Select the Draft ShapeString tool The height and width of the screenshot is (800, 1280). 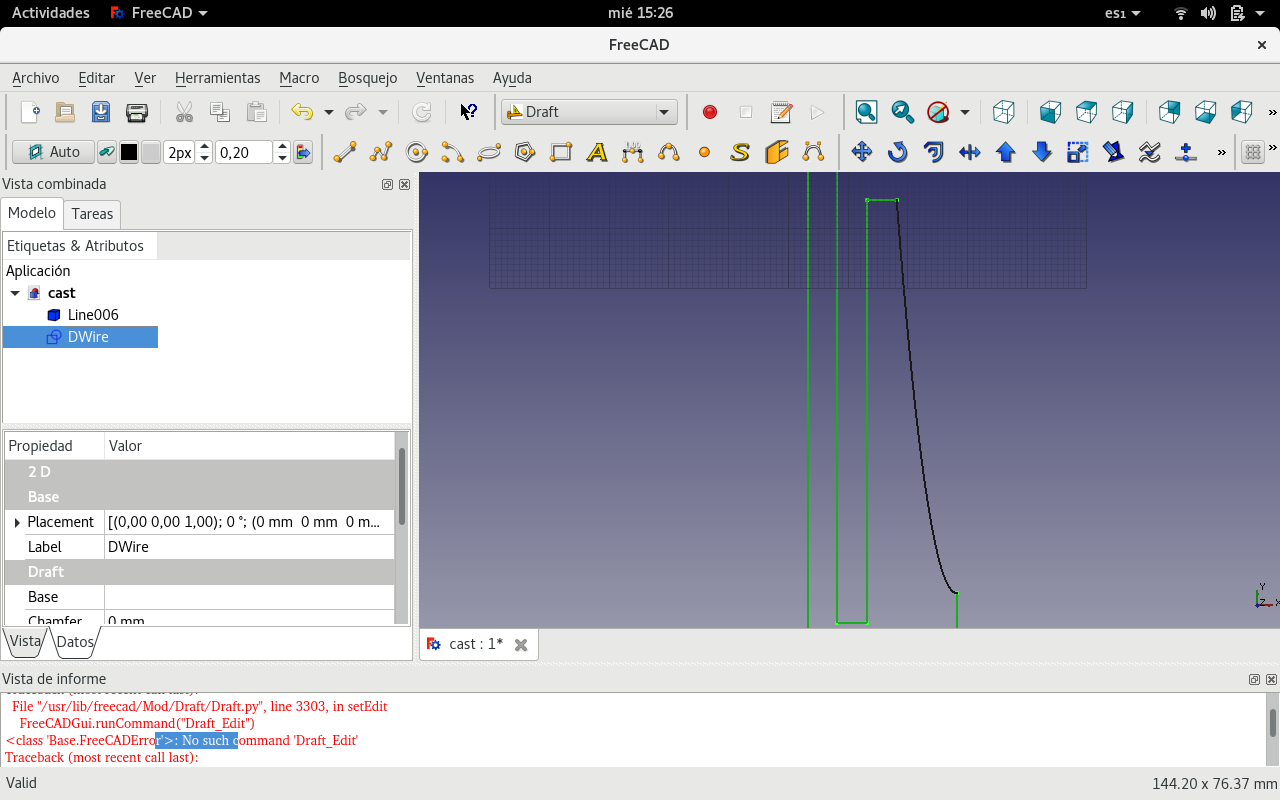click(740, 152)
